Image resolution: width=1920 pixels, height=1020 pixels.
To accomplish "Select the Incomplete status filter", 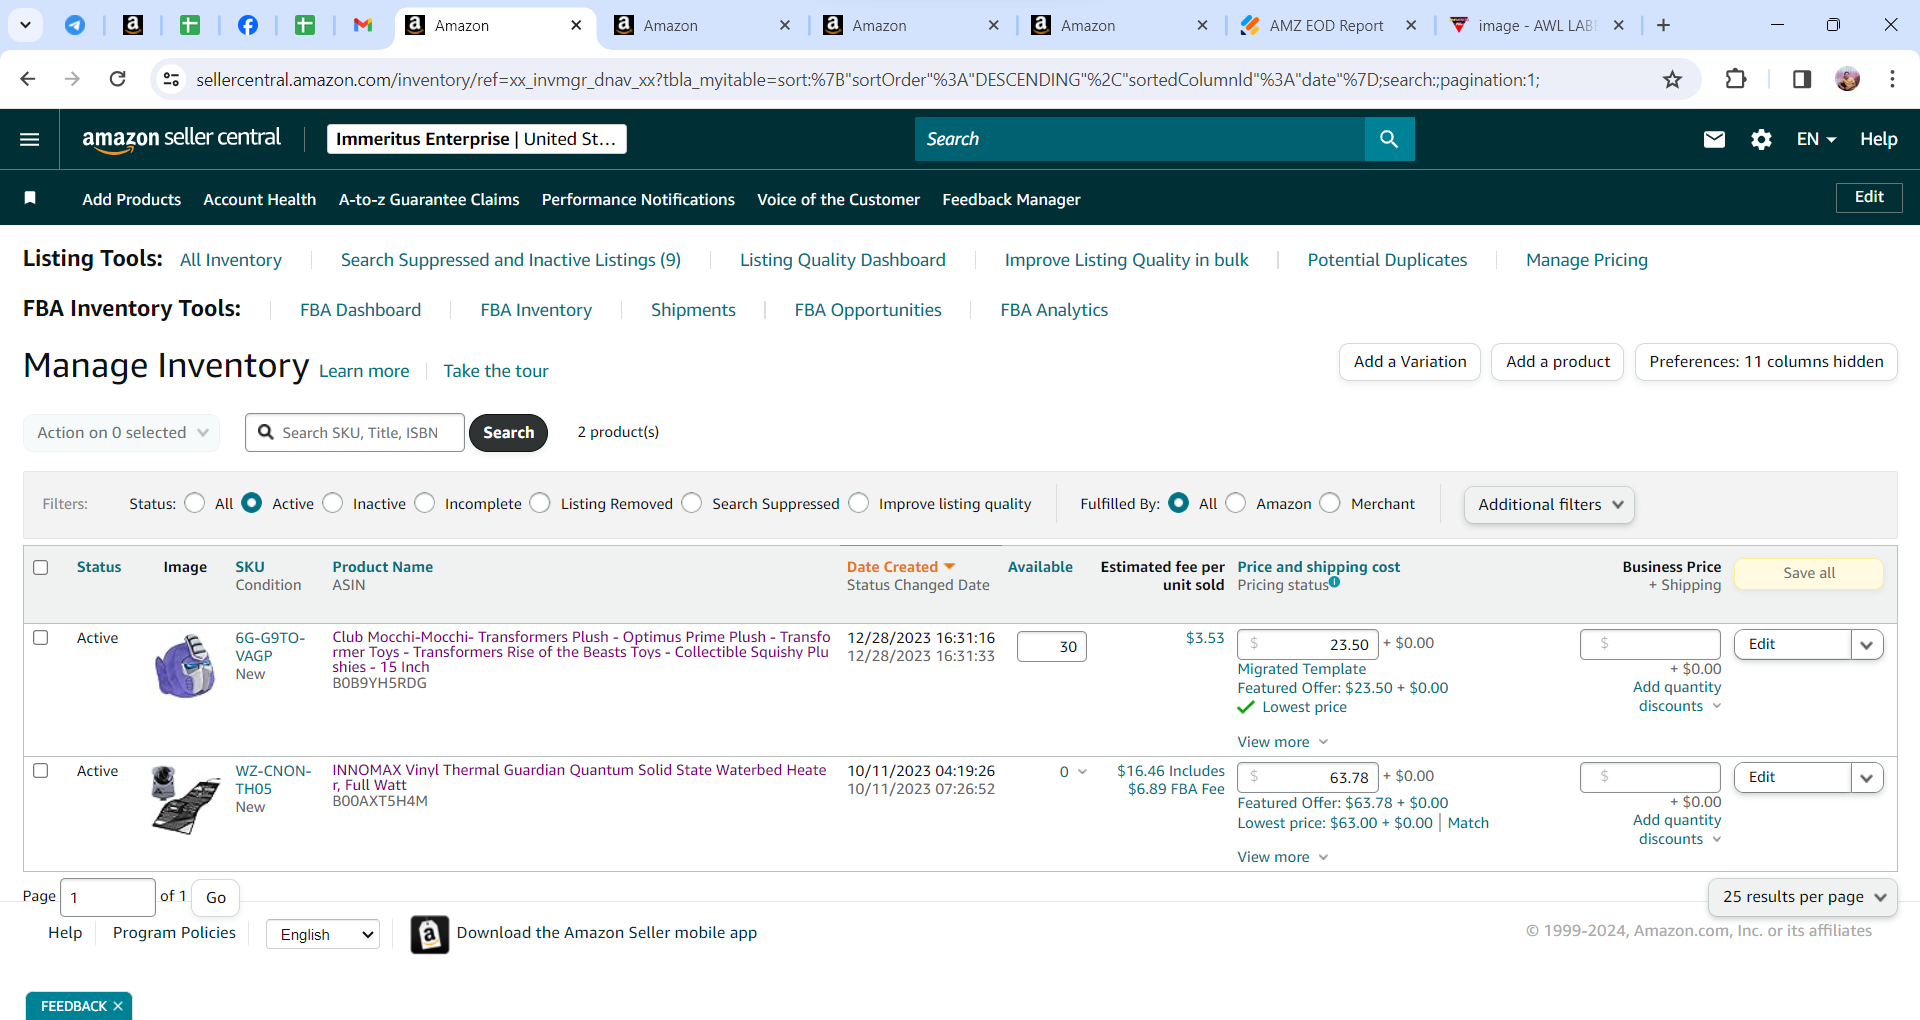I will coord(425,503).
